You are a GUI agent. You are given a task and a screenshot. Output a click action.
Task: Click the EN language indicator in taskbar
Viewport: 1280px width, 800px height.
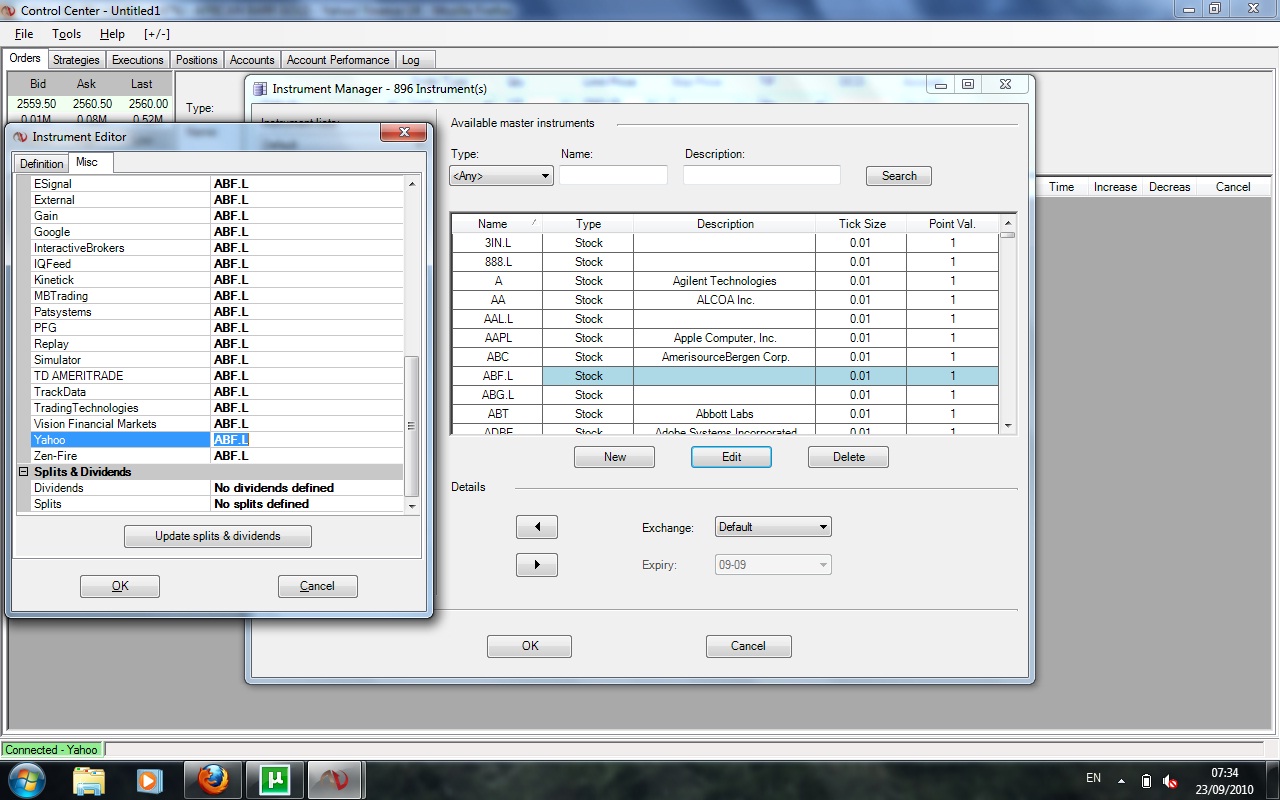coord(1093,779)
